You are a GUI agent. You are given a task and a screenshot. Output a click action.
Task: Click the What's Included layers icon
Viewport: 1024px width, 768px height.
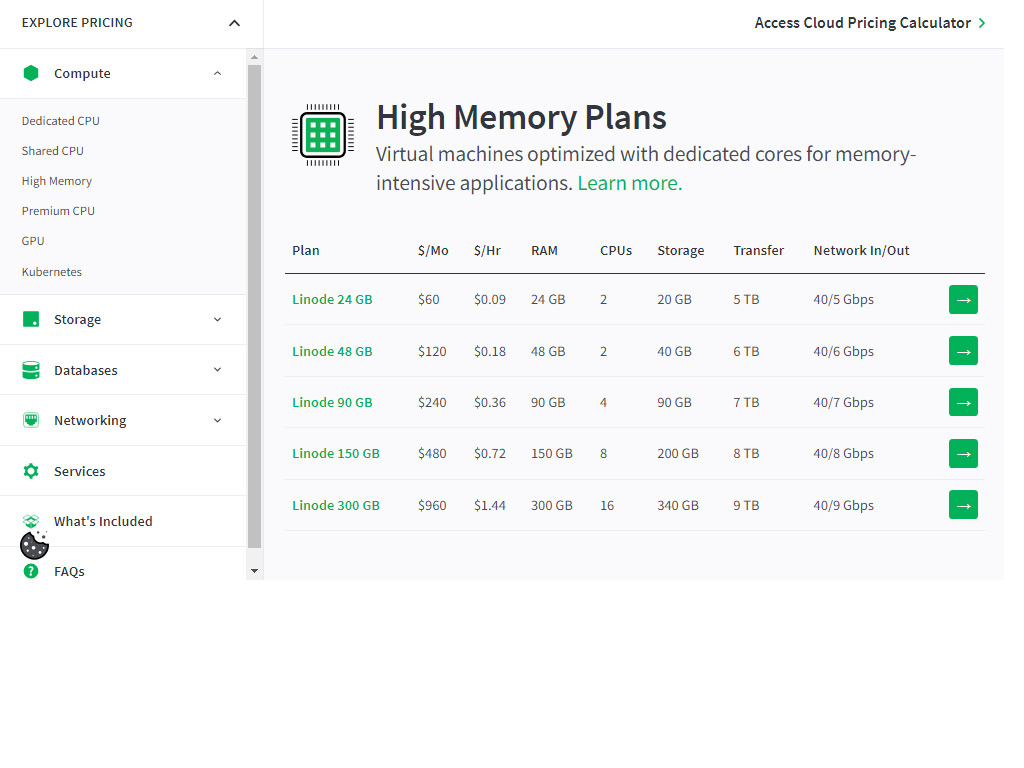point(31,521)
